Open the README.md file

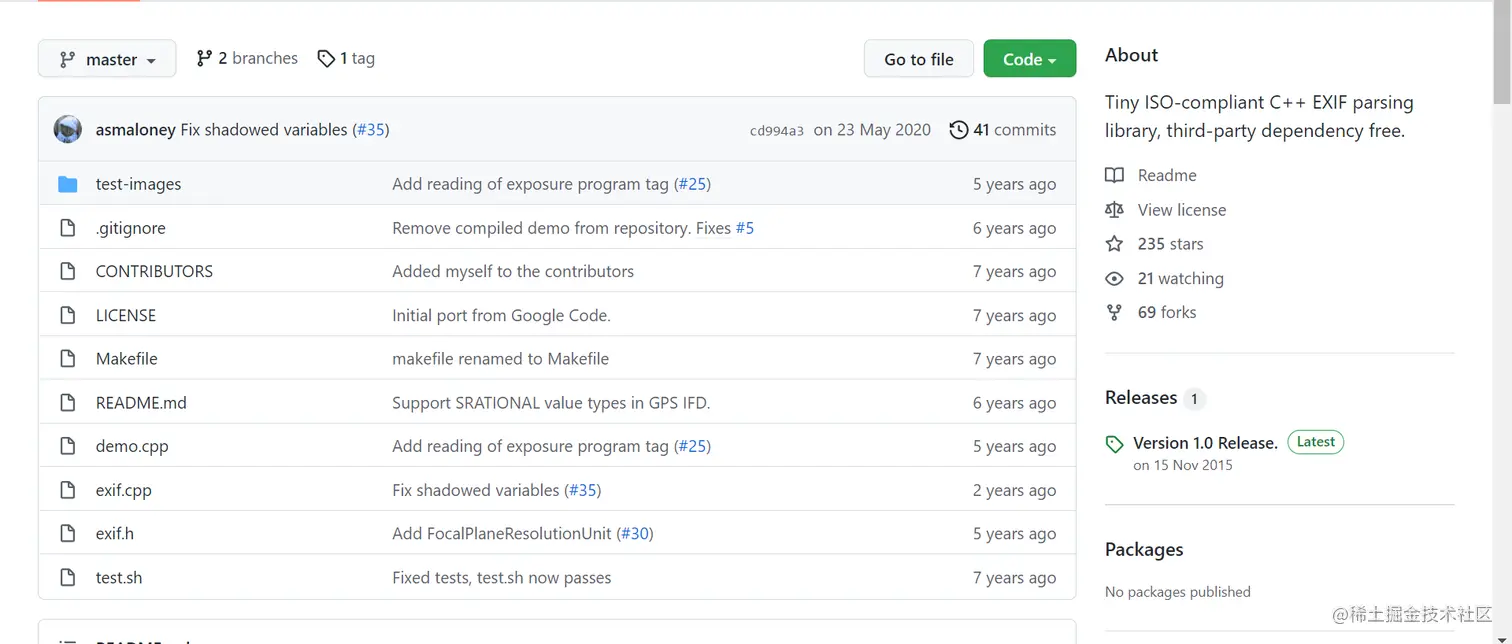point(141,403)
